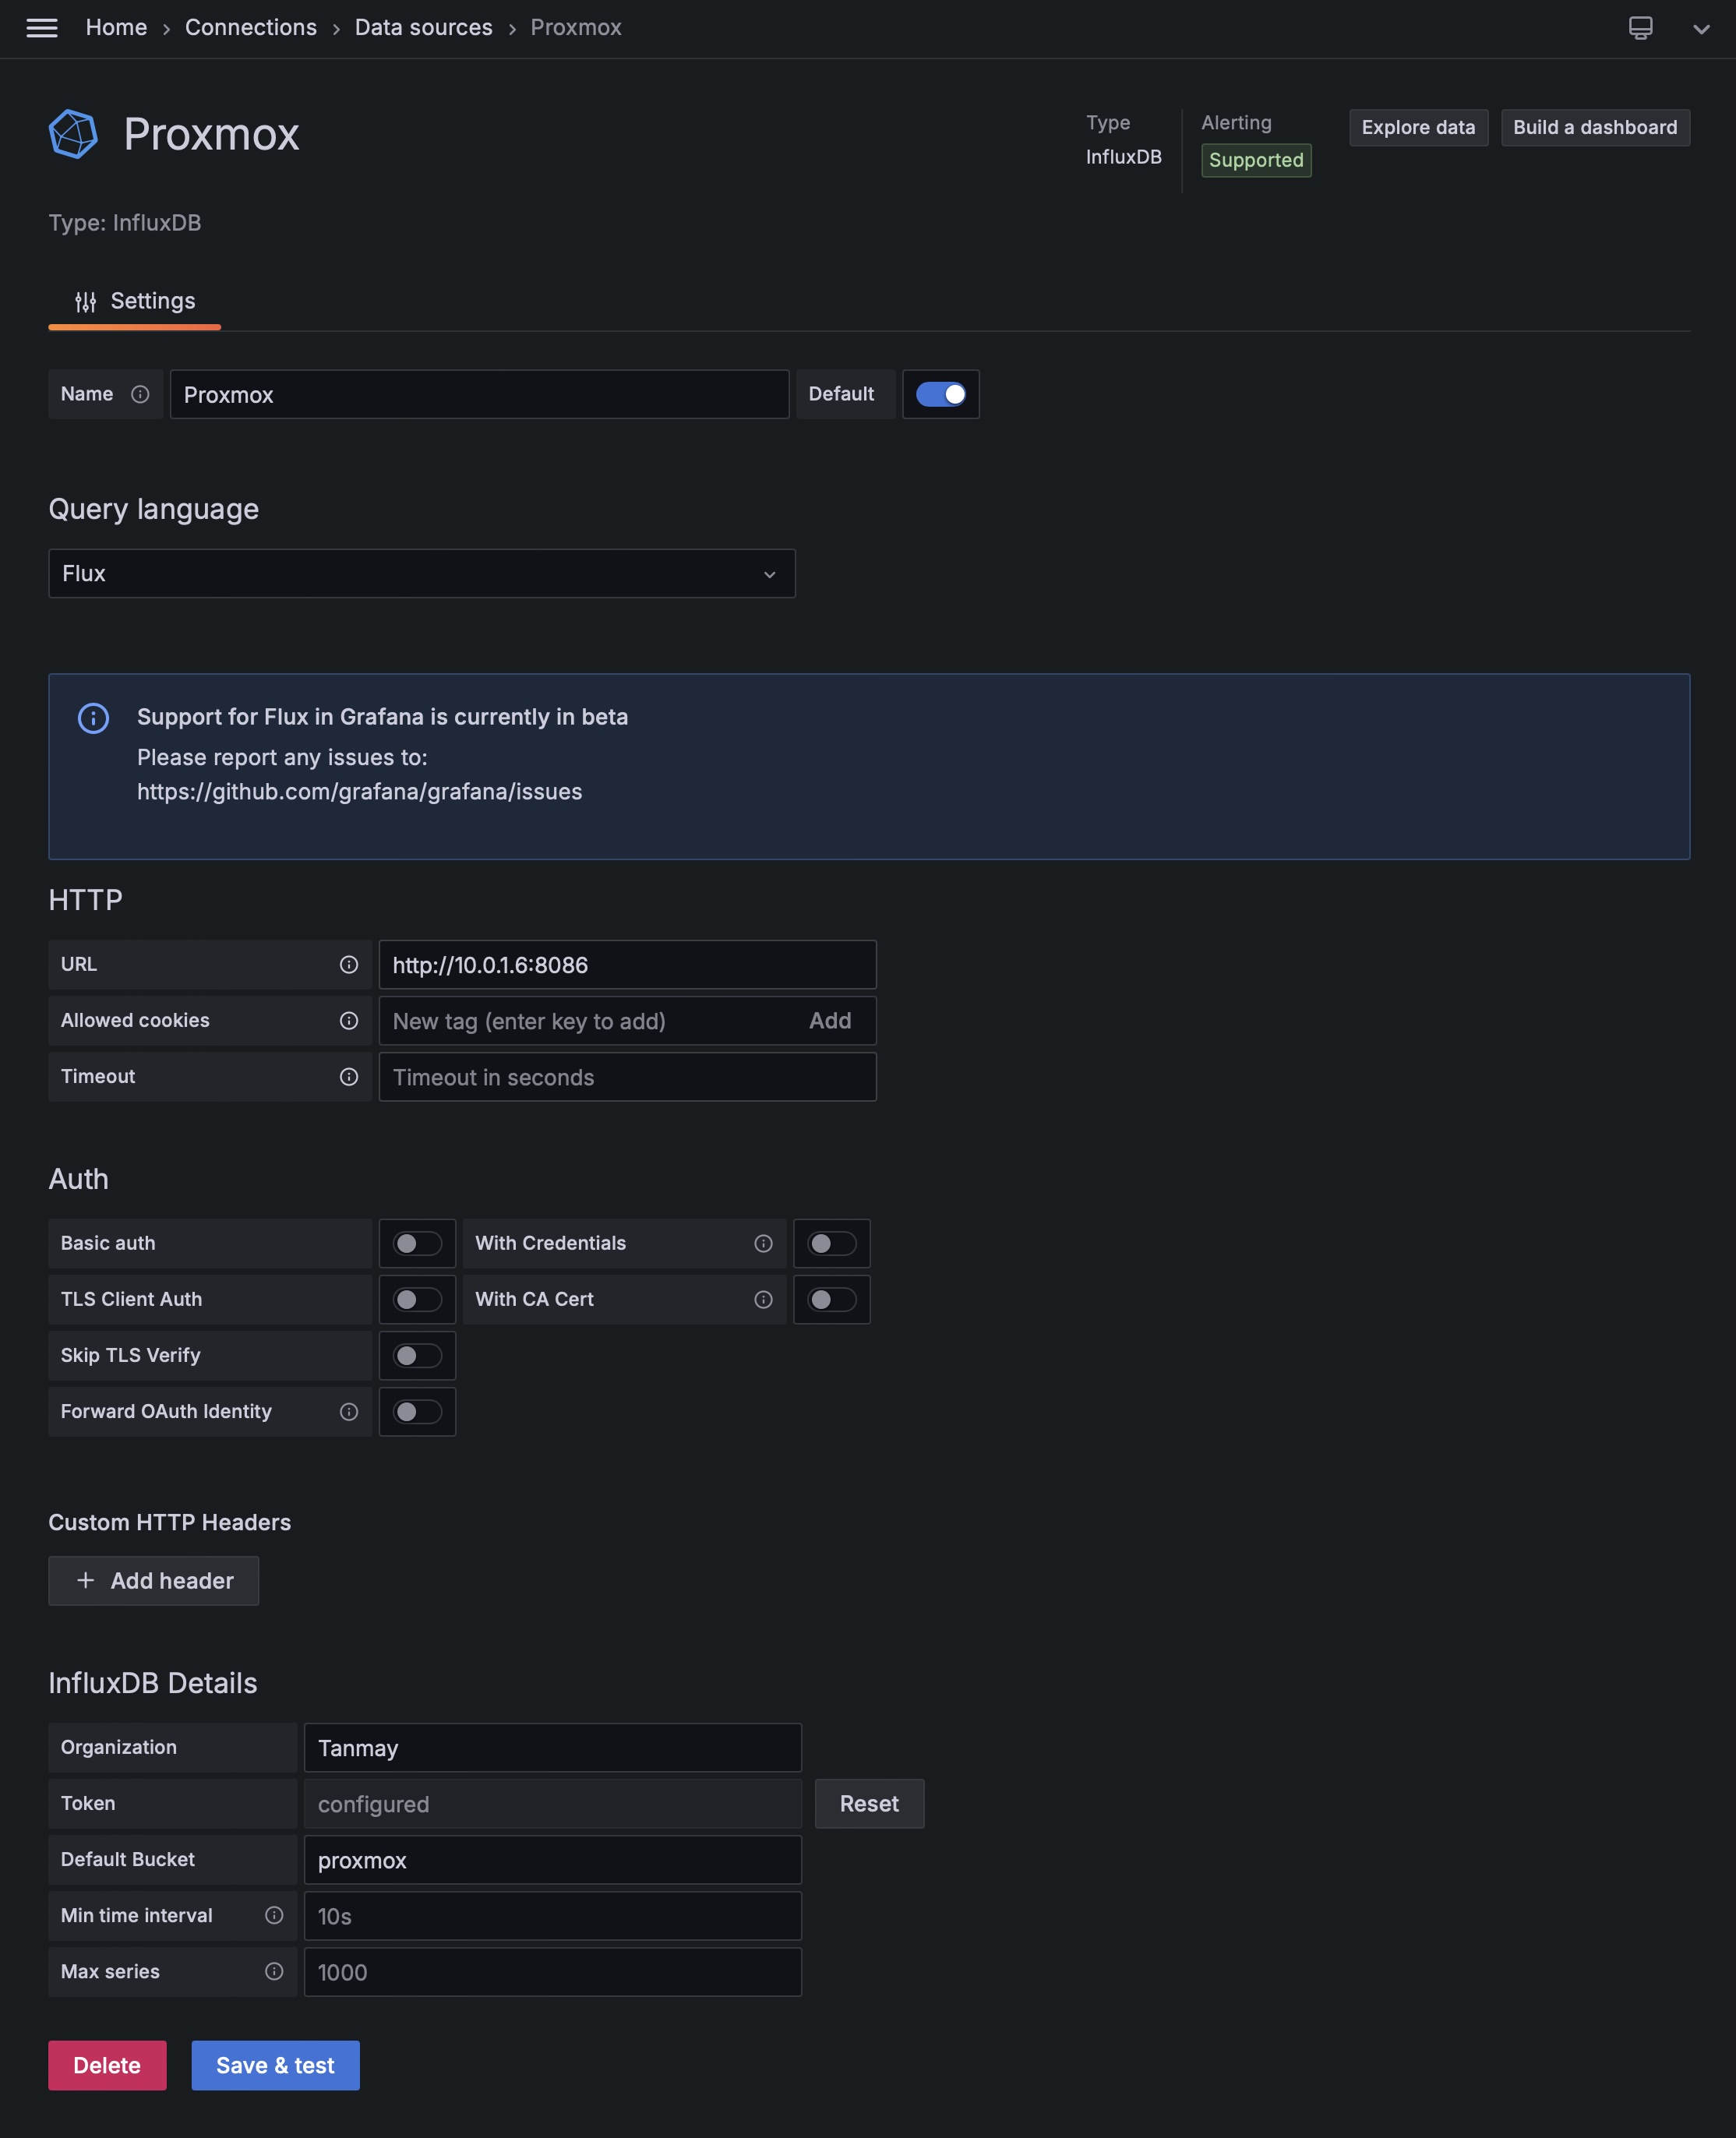Focus the Min time interval field
Viewport: 1736px width, 2138px height.
tap(552, 1915)
